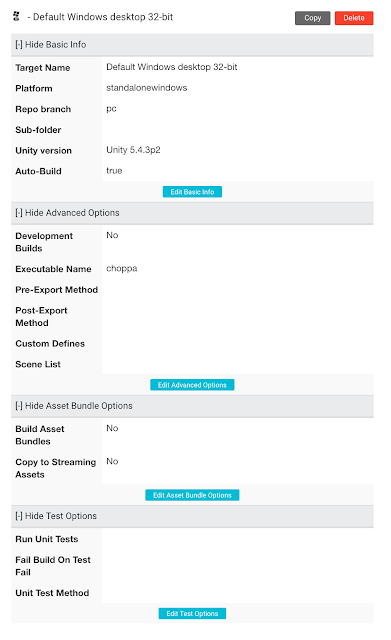Viewport: 391px width, 640px height.
Task: Open Edit Asset Bundle Options
Action: [x=192, y=495]
